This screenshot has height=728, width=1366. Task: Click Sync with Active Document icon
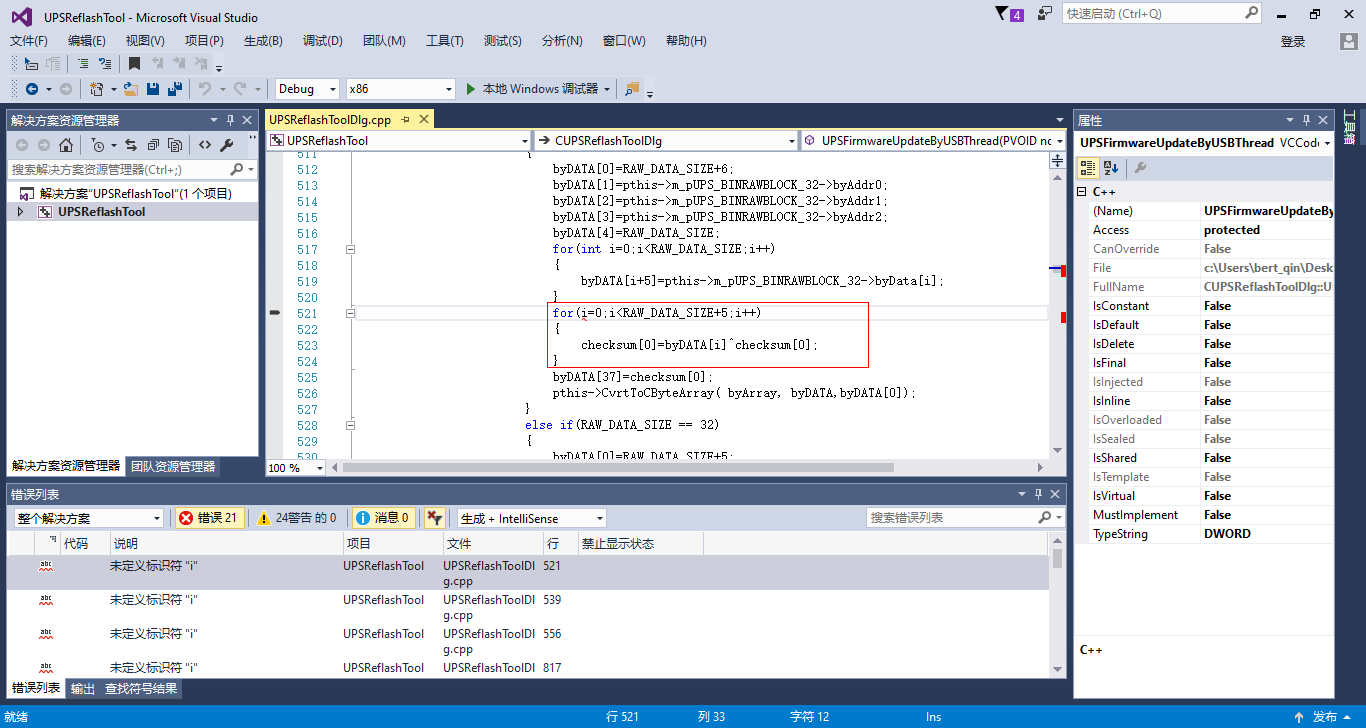(x=129, y=144)
